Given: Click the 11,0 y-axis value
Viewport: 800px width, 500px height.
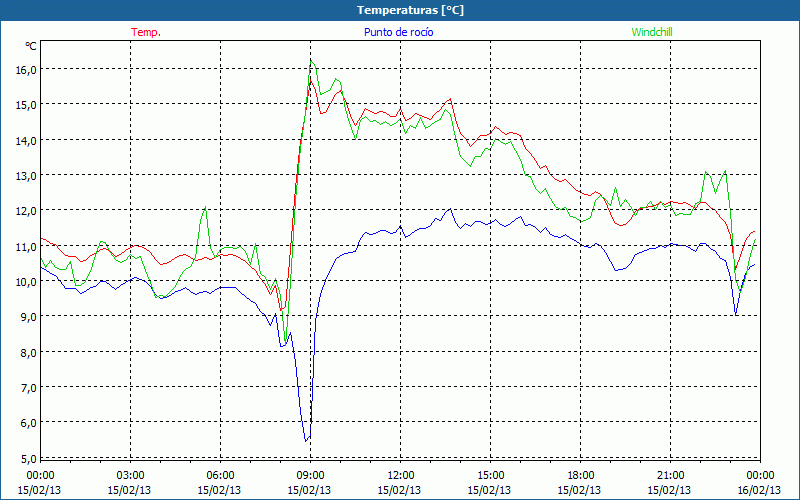Looking at the screenshot, I should tap(26, 246).
